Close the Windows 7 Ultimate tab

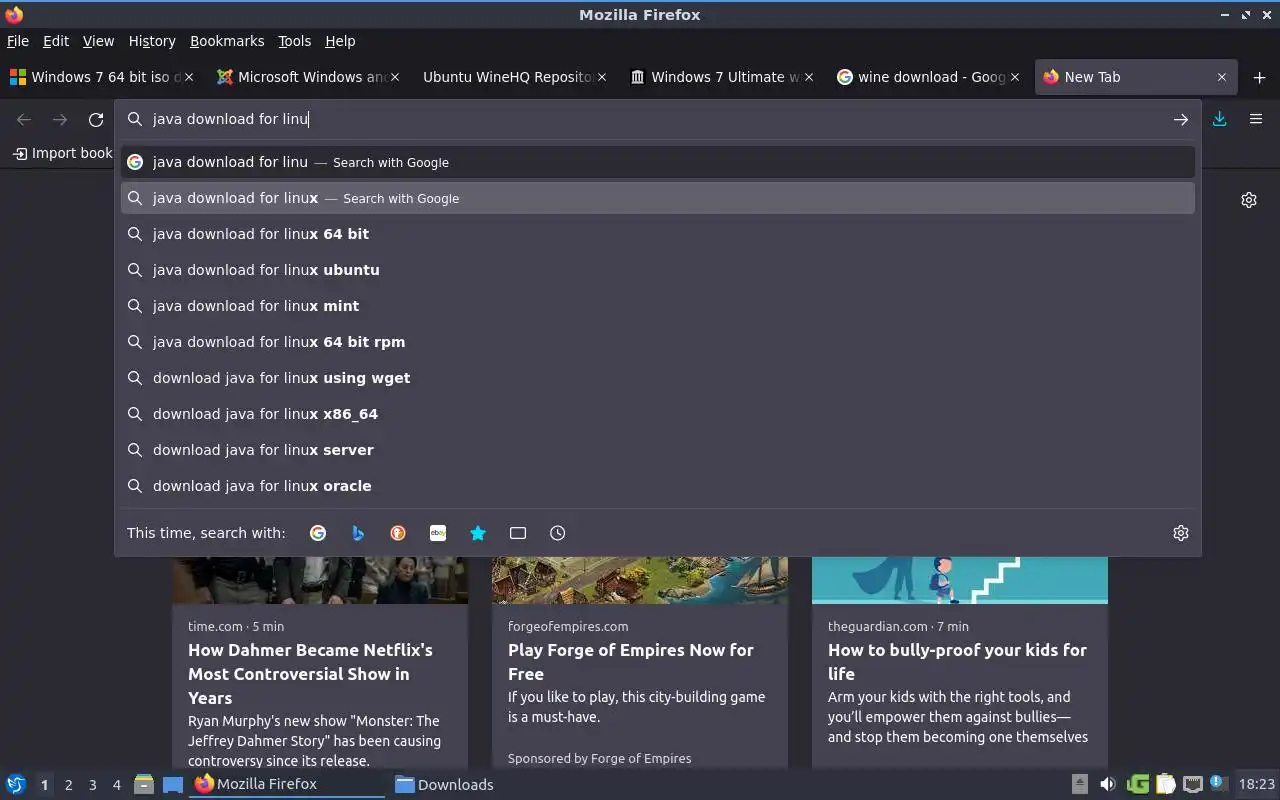click(x=809, y=77)
